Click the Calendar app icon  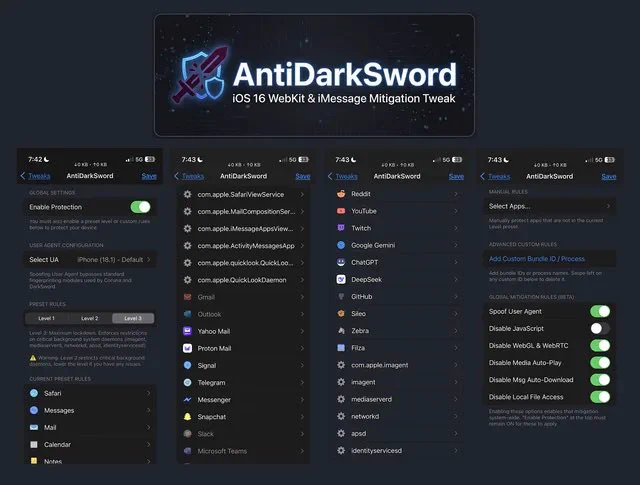click(x=34, y=445)
